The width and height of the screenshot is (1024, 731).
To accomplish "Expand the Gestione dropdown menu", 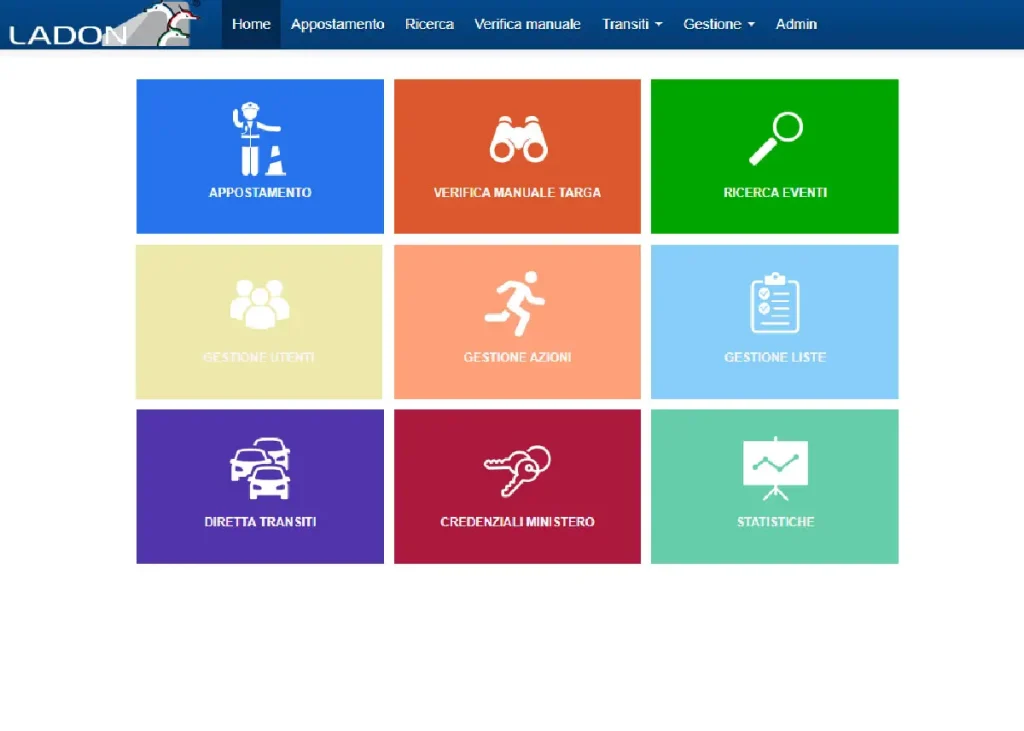I will point(719,24).
